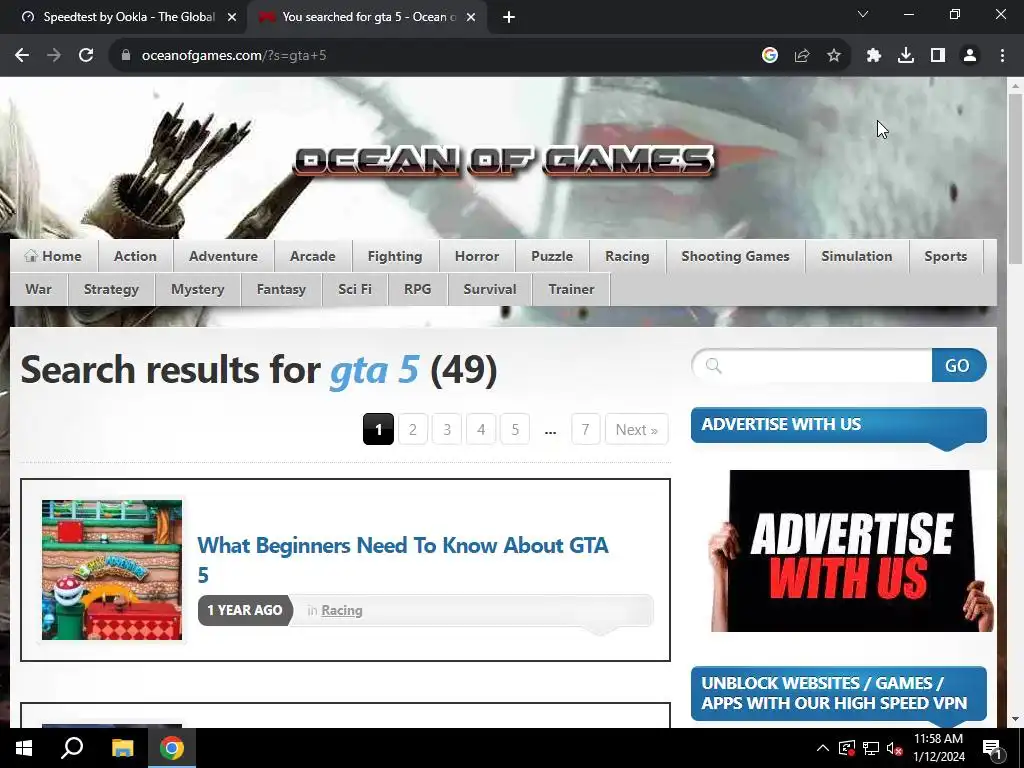Open the Arcade category
This screenshot has height=768, width=1024.
tap(313, 256)
